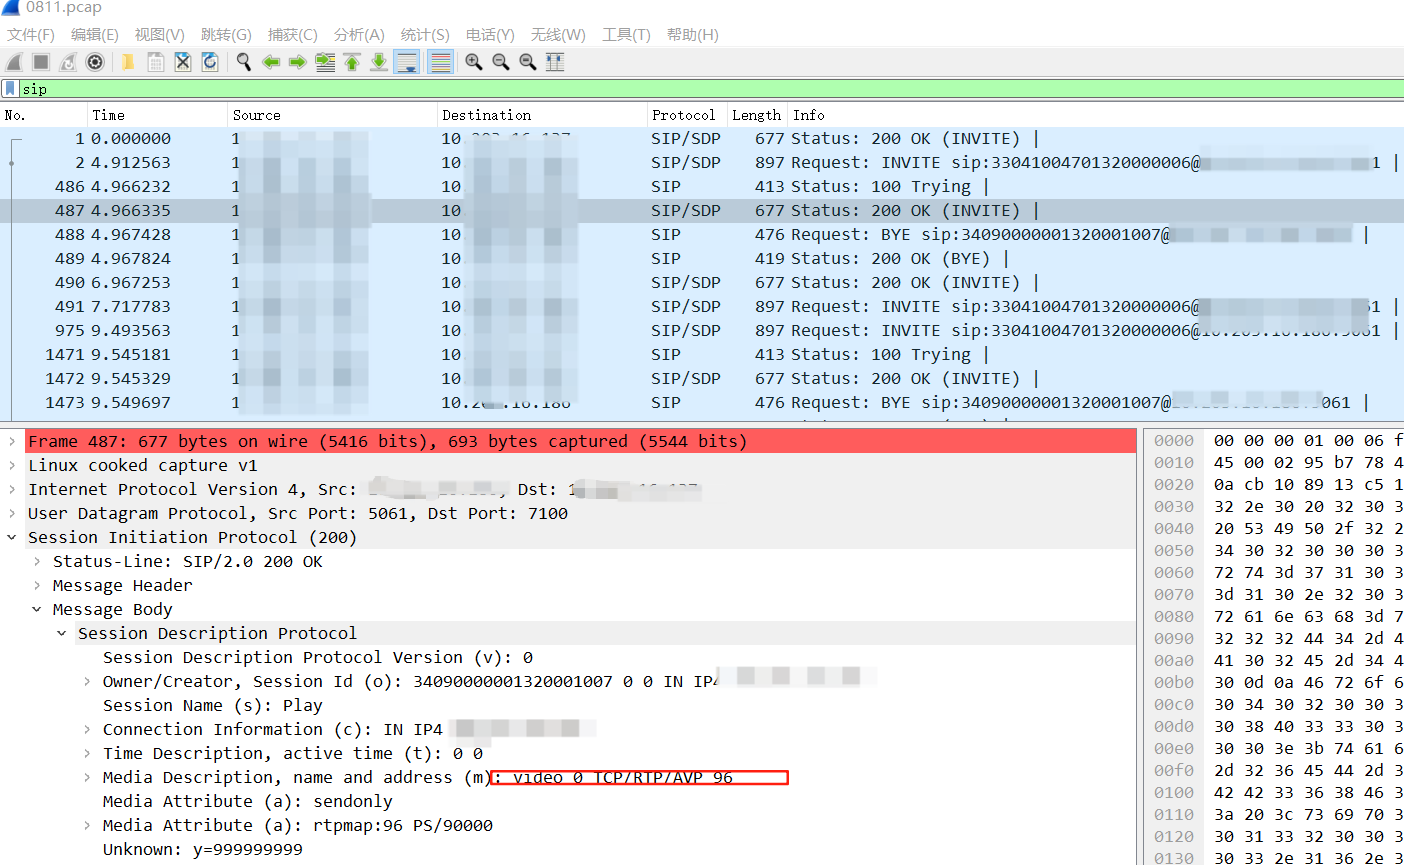This screenshot has height=865, width=1404.
Task: Click the restart capture icon
Action: 68,62
